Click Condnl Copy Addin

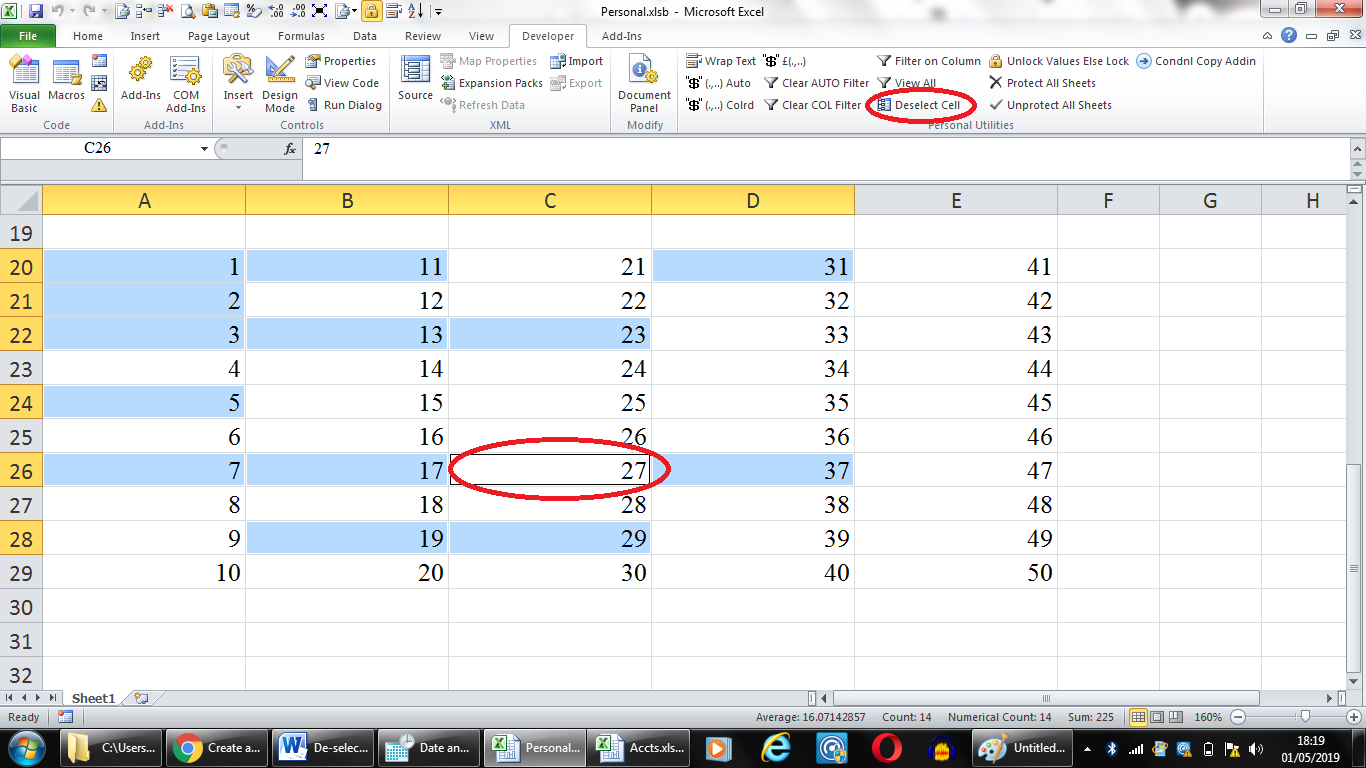coord(1196,61)
